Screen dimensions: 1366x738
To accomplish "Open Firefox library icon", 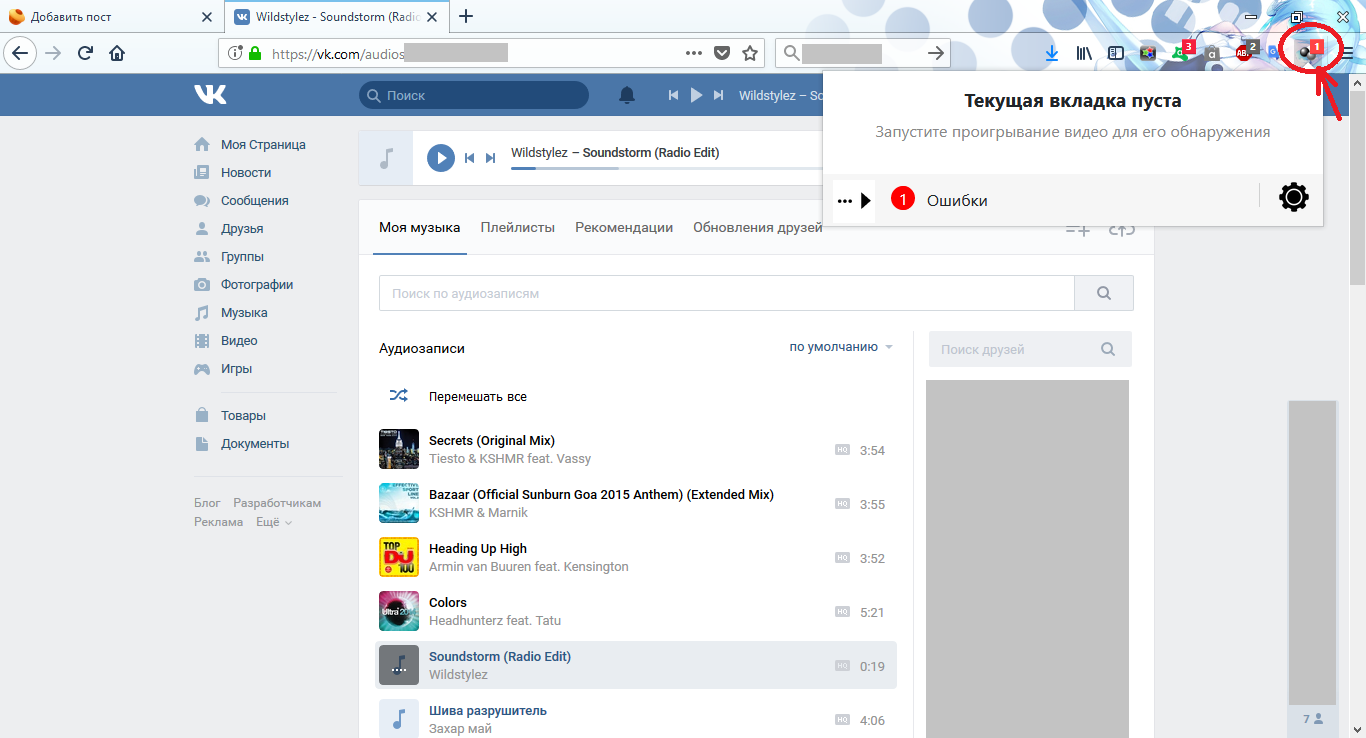I will point(1084,54).
